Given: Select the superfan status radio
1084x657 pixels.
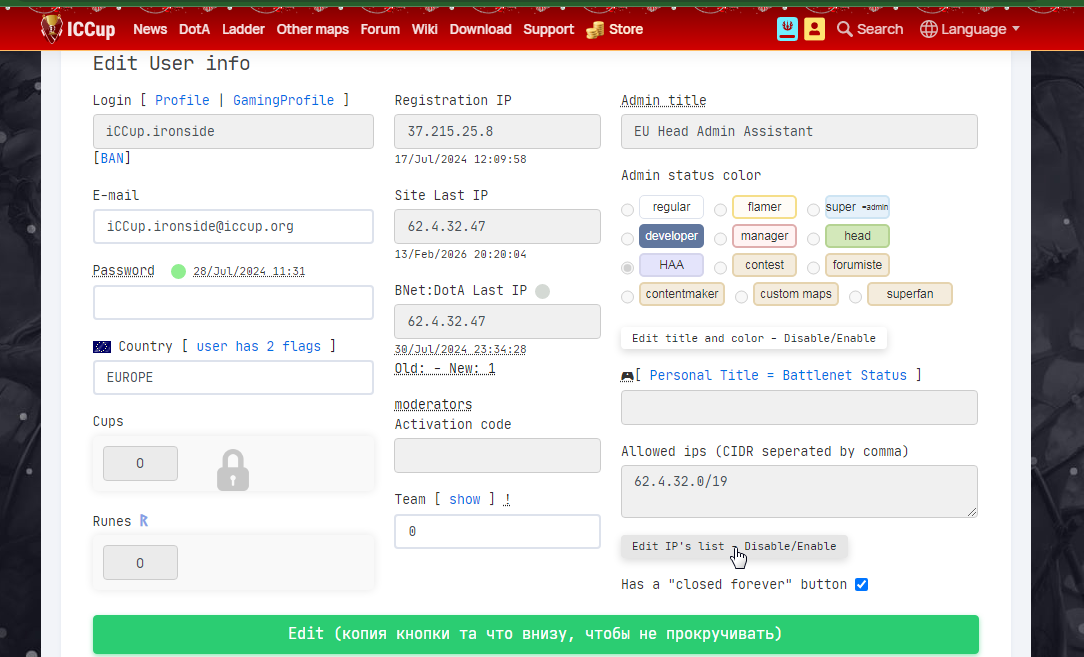Looking at the screenshot, I should (855, 297).
